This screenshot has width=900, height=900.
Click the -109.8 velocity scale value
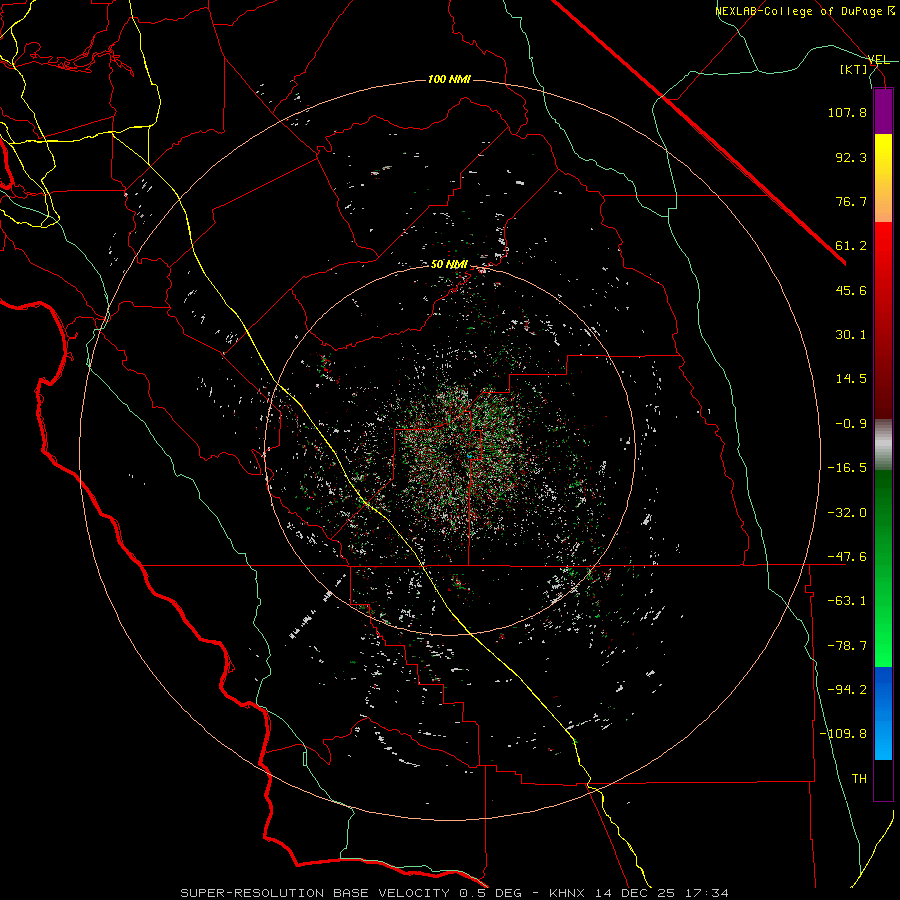pos(844,734)
